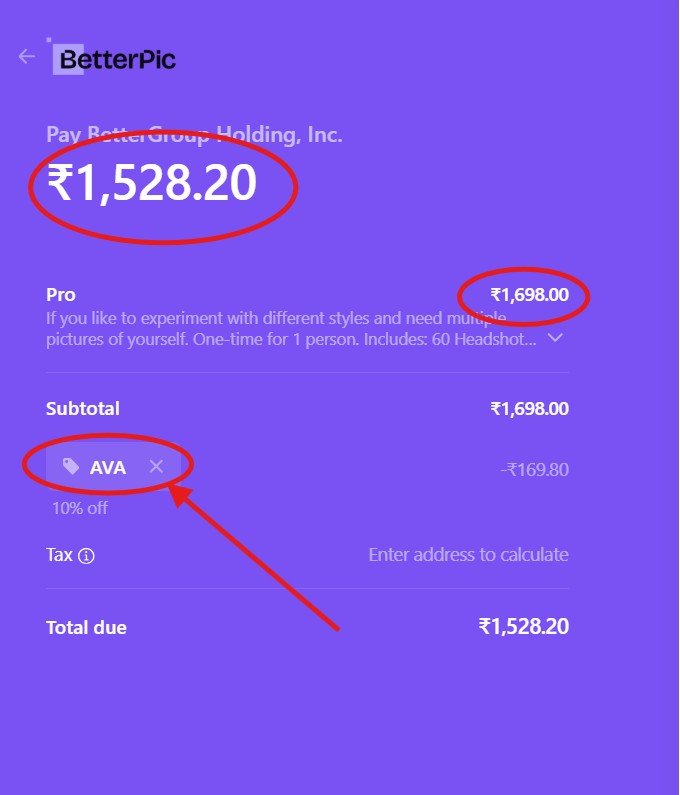The height and width of the screenshot is (795, 680).
Task: Click the tag icon on AVA coupon
Action: [70, 466]
